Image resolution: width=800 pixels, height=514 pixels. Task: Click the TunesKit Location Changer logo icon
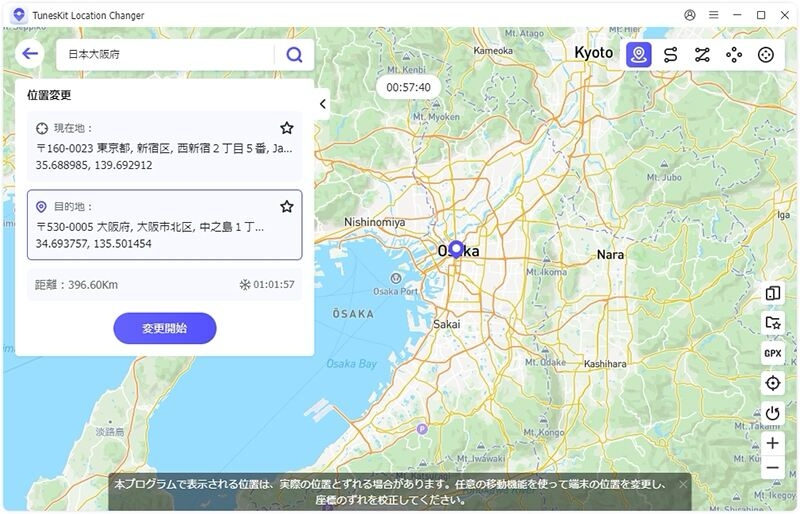pos(19,15)
